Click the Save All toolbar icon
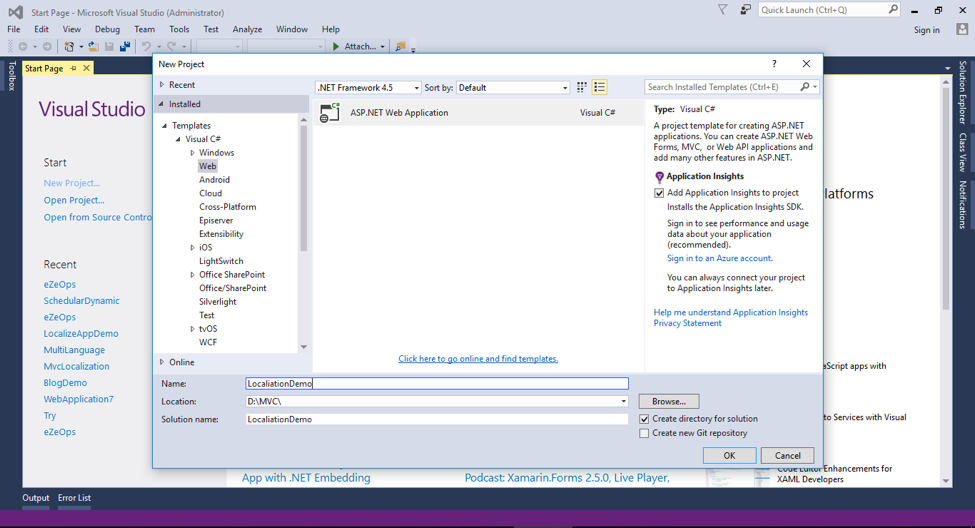Screen dimensions: 975x528 pyautogui.click(x=125, y=46)
